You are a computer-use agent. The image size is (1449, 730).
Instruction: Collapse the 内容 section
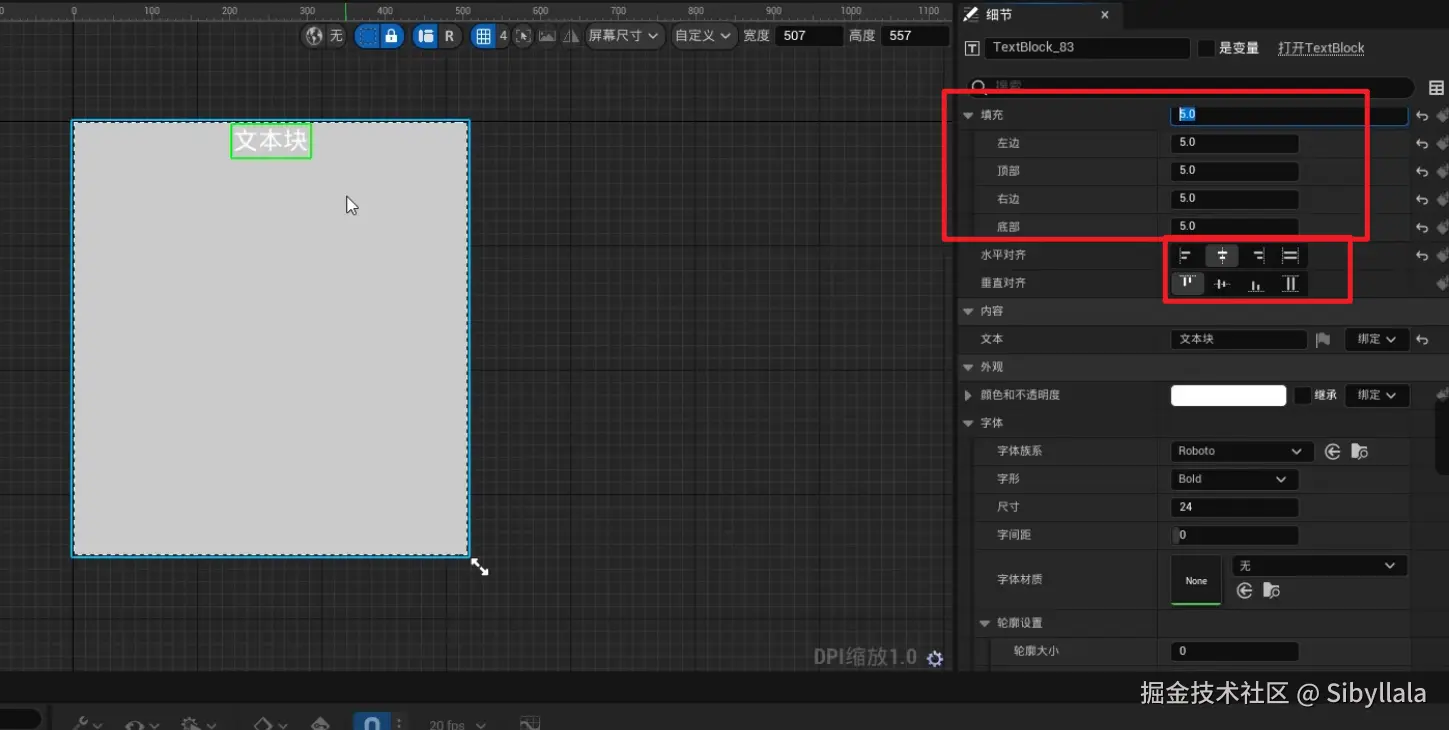968,311
